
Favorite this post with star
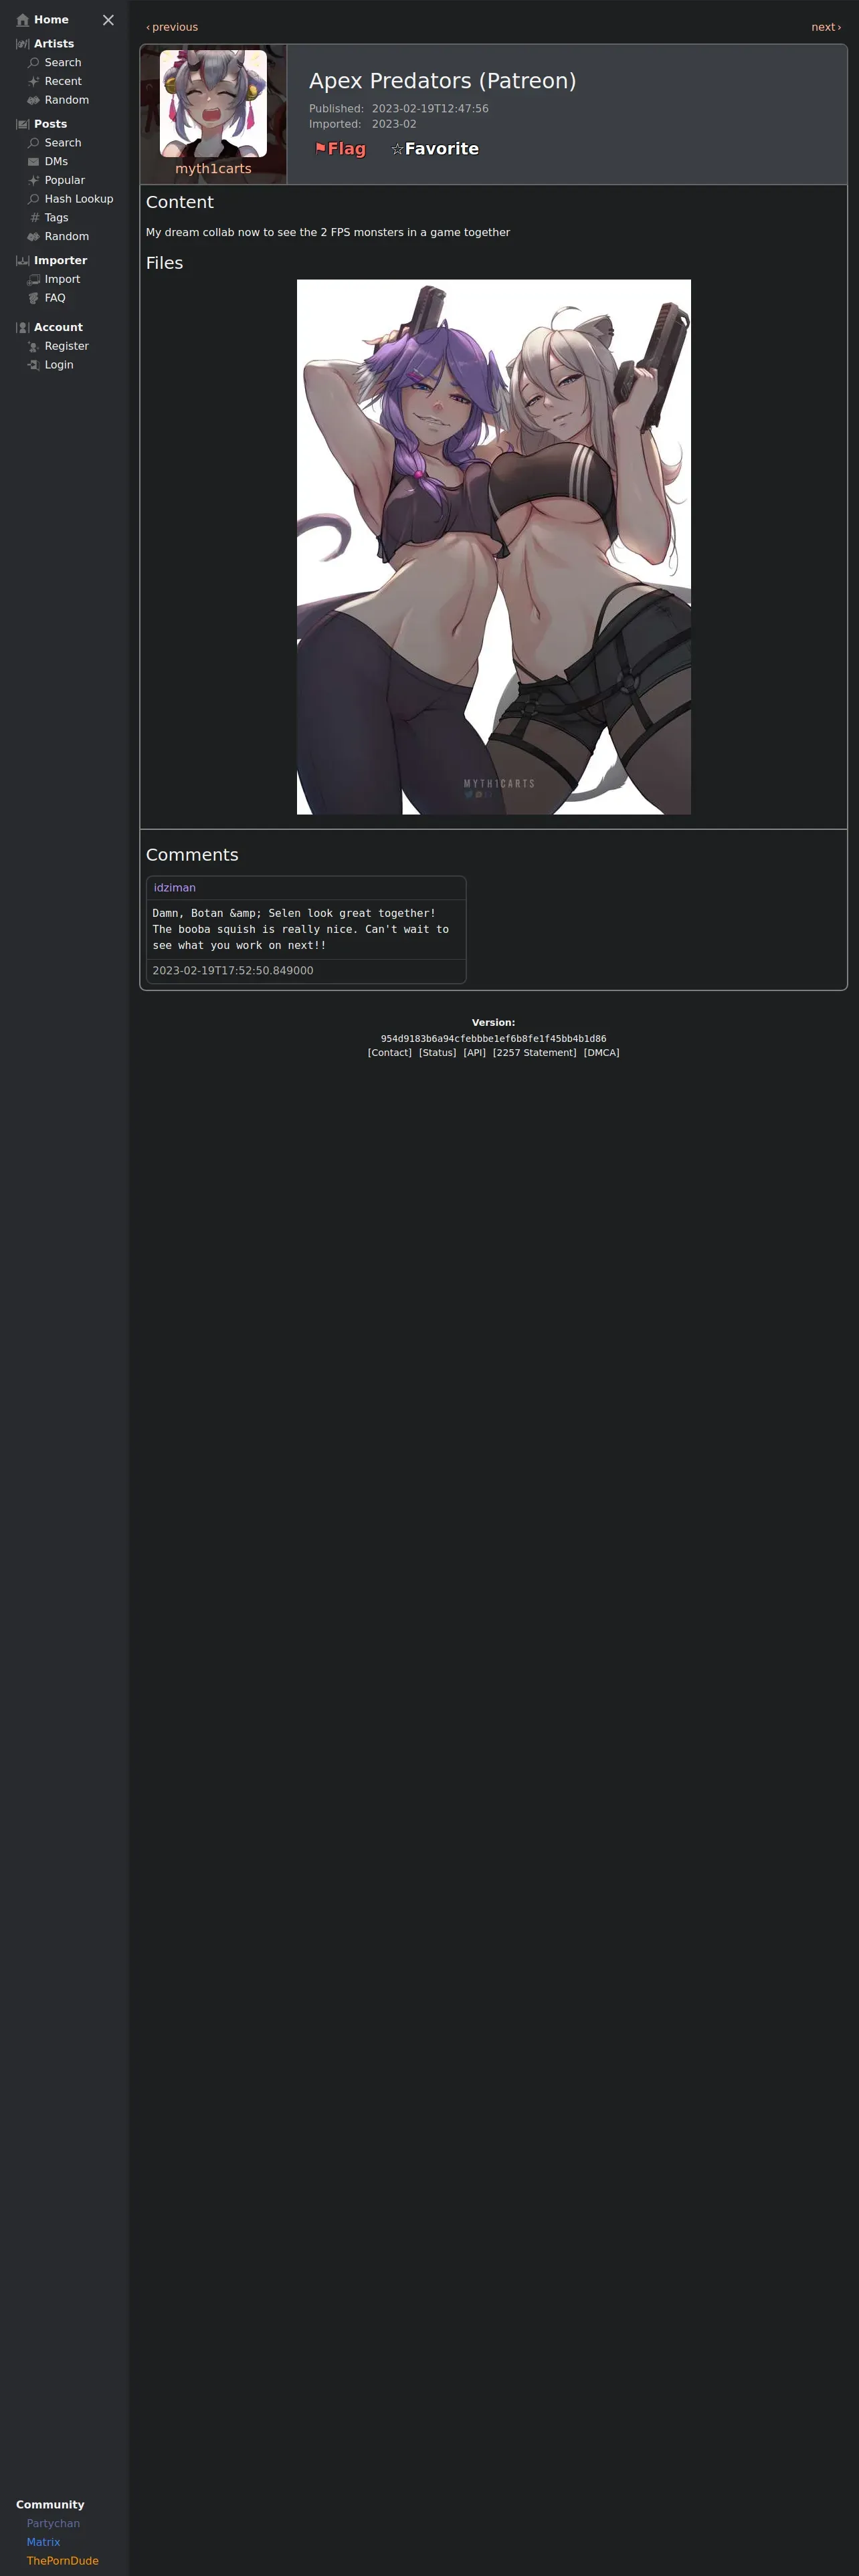(435, 149)
